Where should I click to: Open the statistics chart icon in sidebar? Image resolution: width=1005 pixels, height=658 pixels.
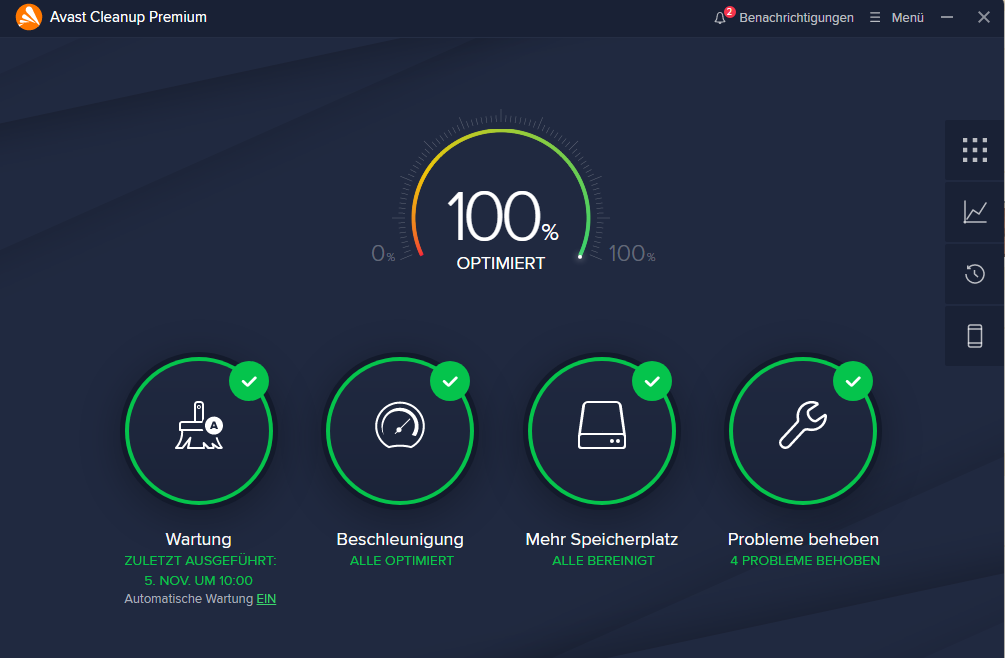974,212
